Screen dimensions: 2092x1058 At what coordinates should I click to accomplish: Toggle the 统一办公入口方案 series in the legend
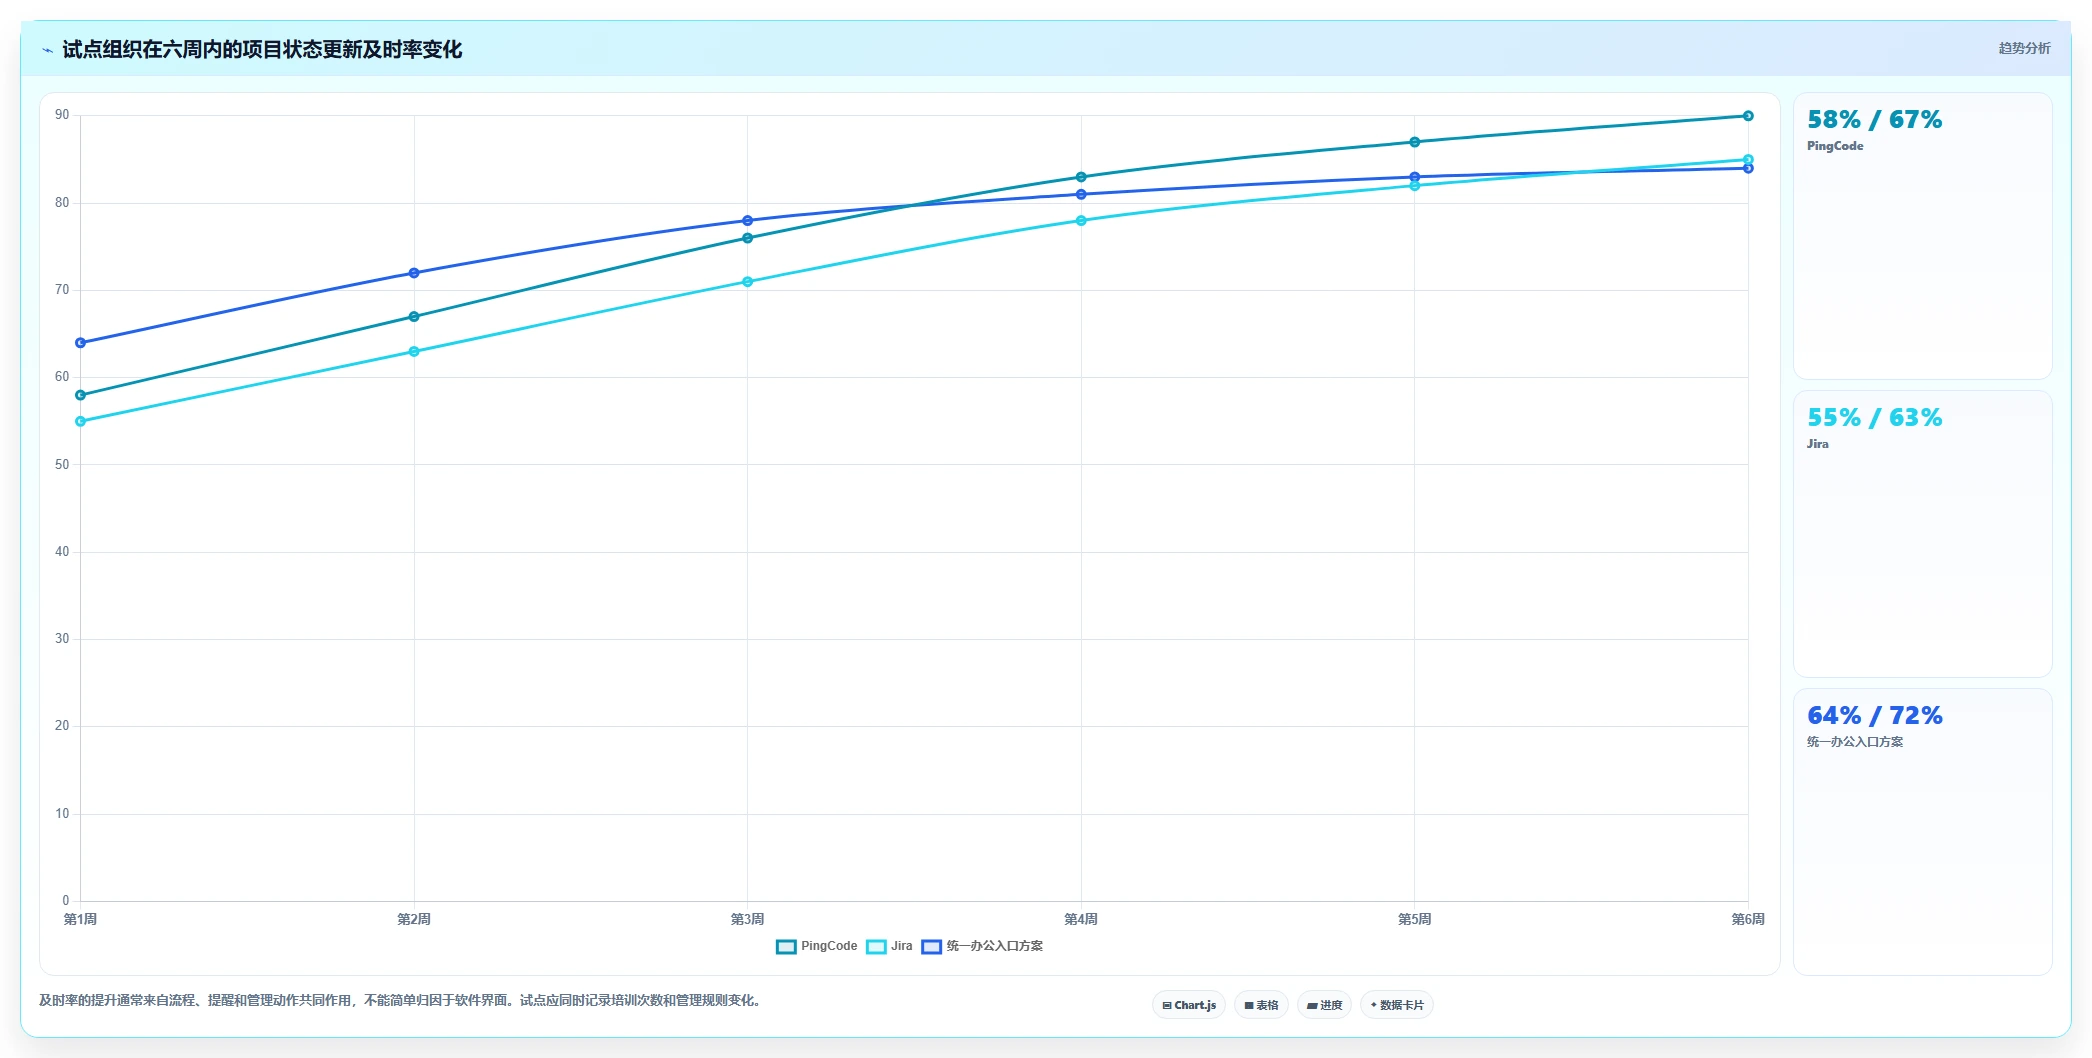point(982,946)
